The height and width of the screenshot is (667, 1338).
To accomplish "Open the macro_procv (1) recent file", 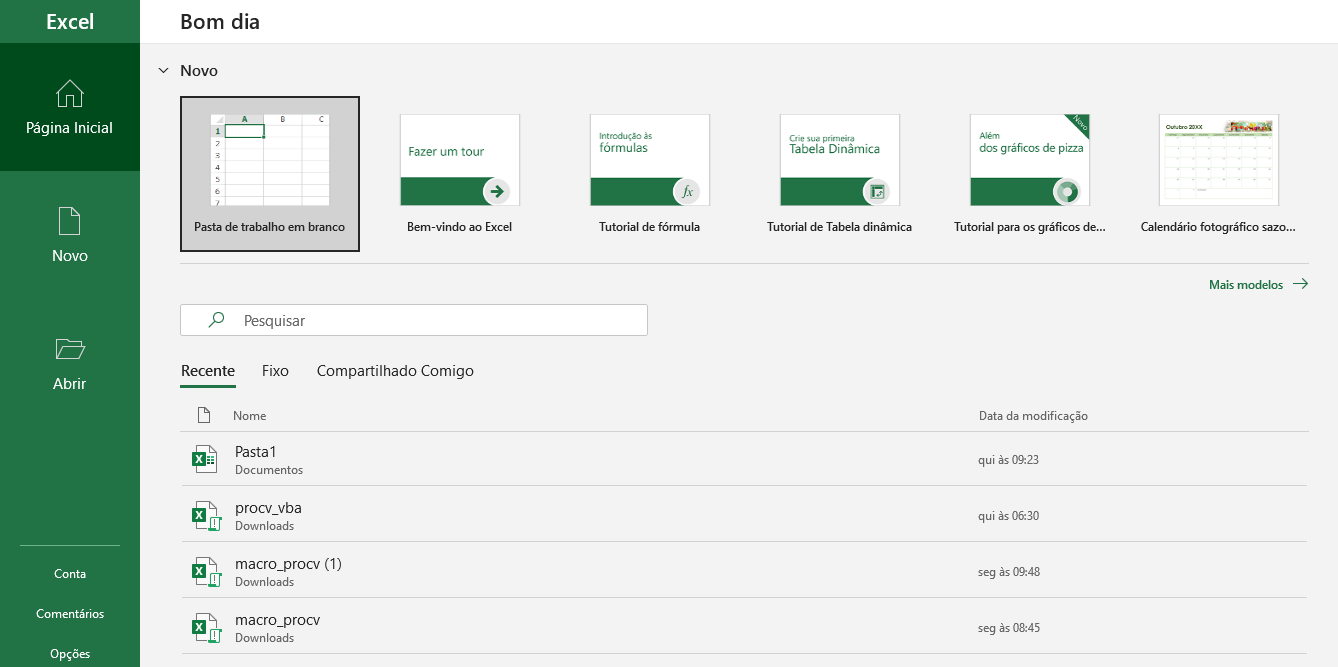I will [744, 572].
